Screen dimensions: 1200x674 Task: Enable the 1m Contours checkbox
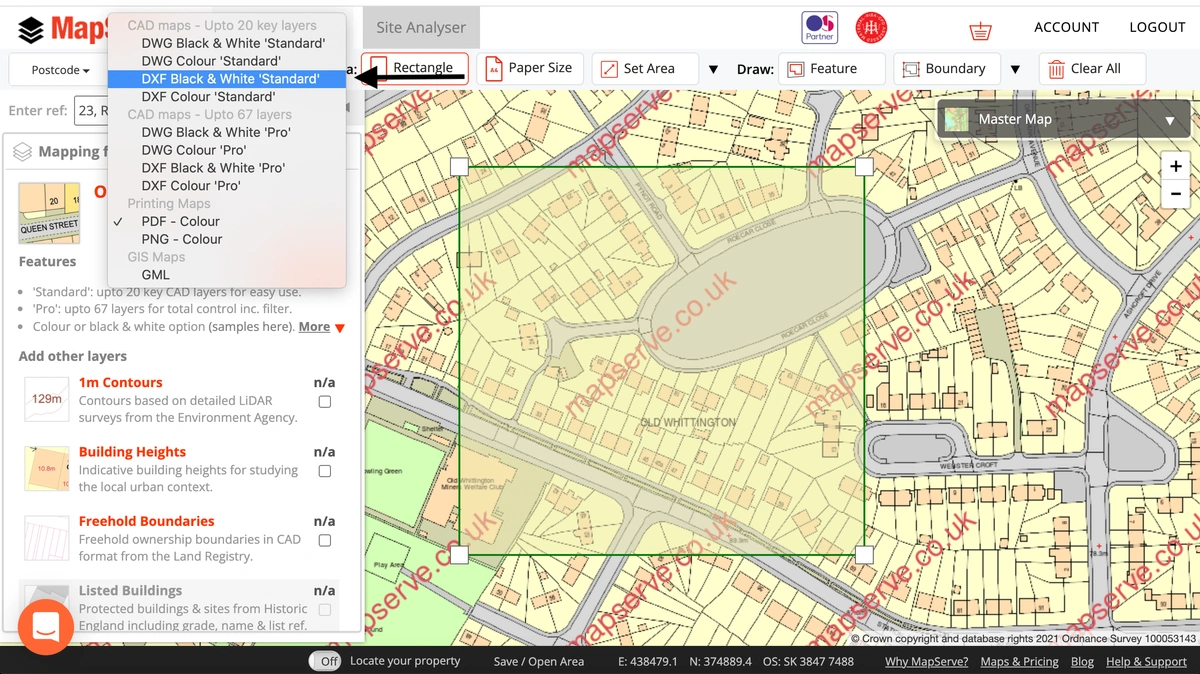coord(324,402)
